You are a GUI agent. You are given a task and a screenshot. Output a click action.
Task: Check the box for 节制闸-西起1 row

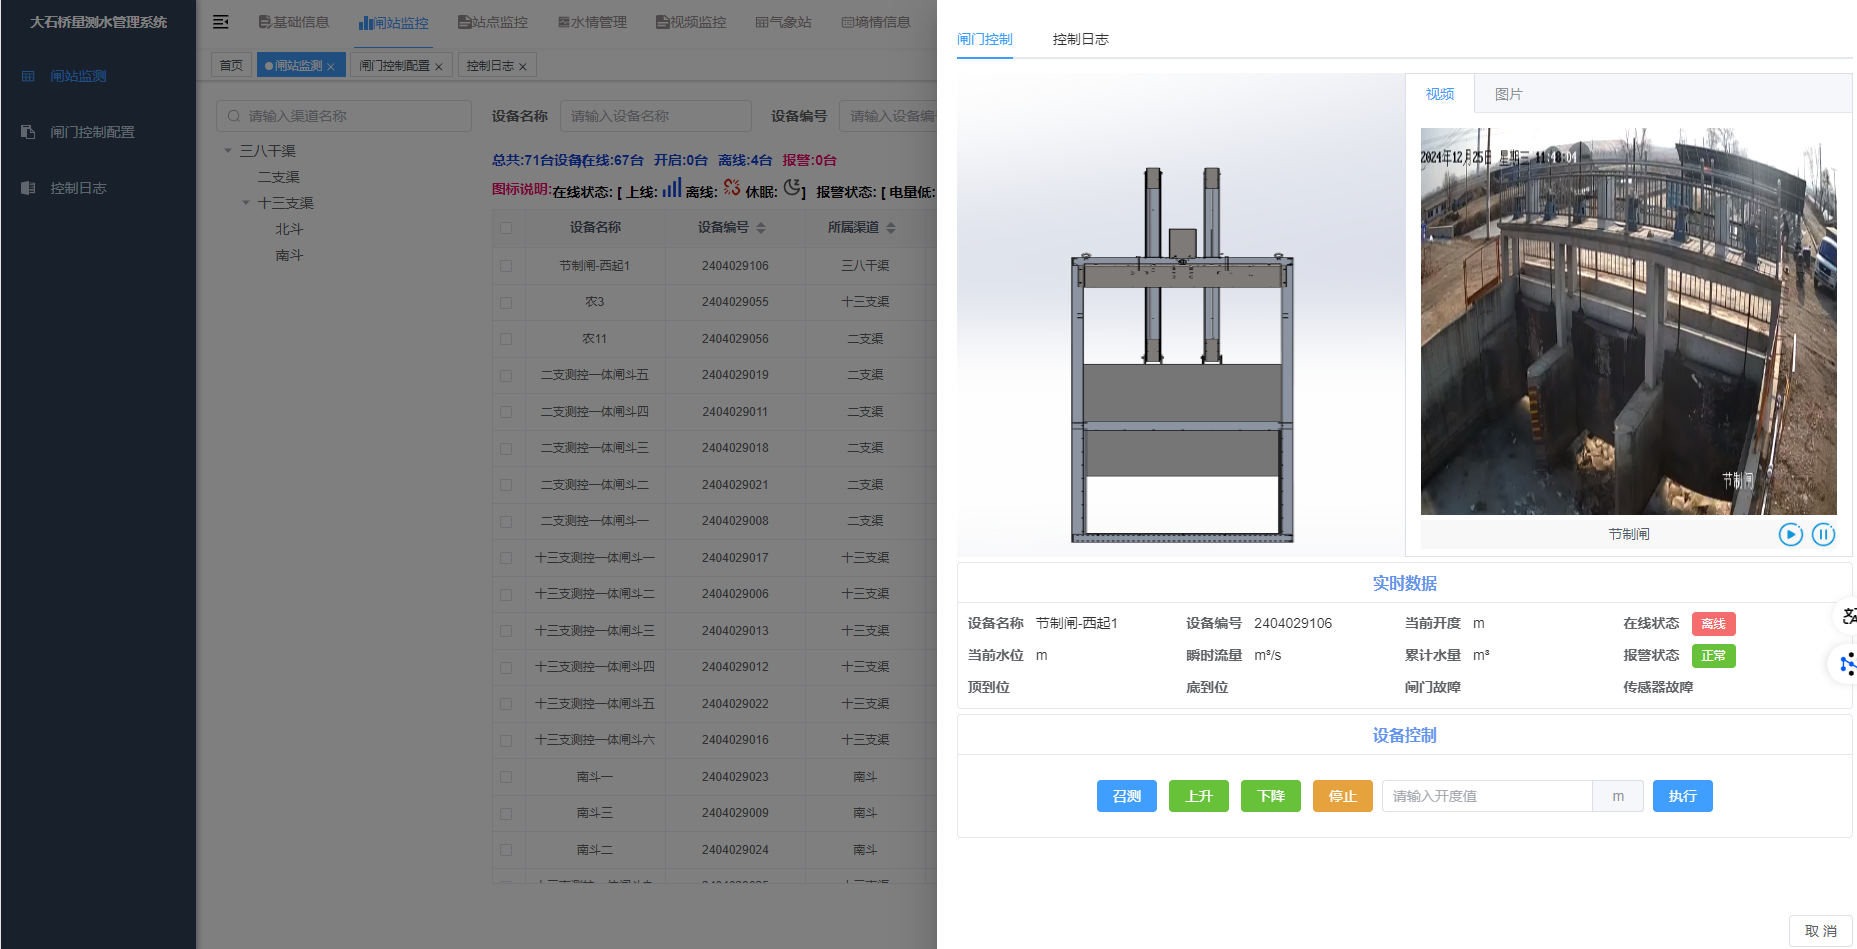(506, 266)
